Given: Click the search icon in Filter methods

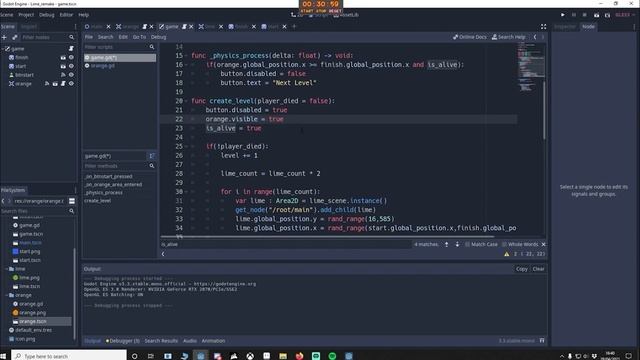Looking at the screenshot, I should (x=152, y=166).
